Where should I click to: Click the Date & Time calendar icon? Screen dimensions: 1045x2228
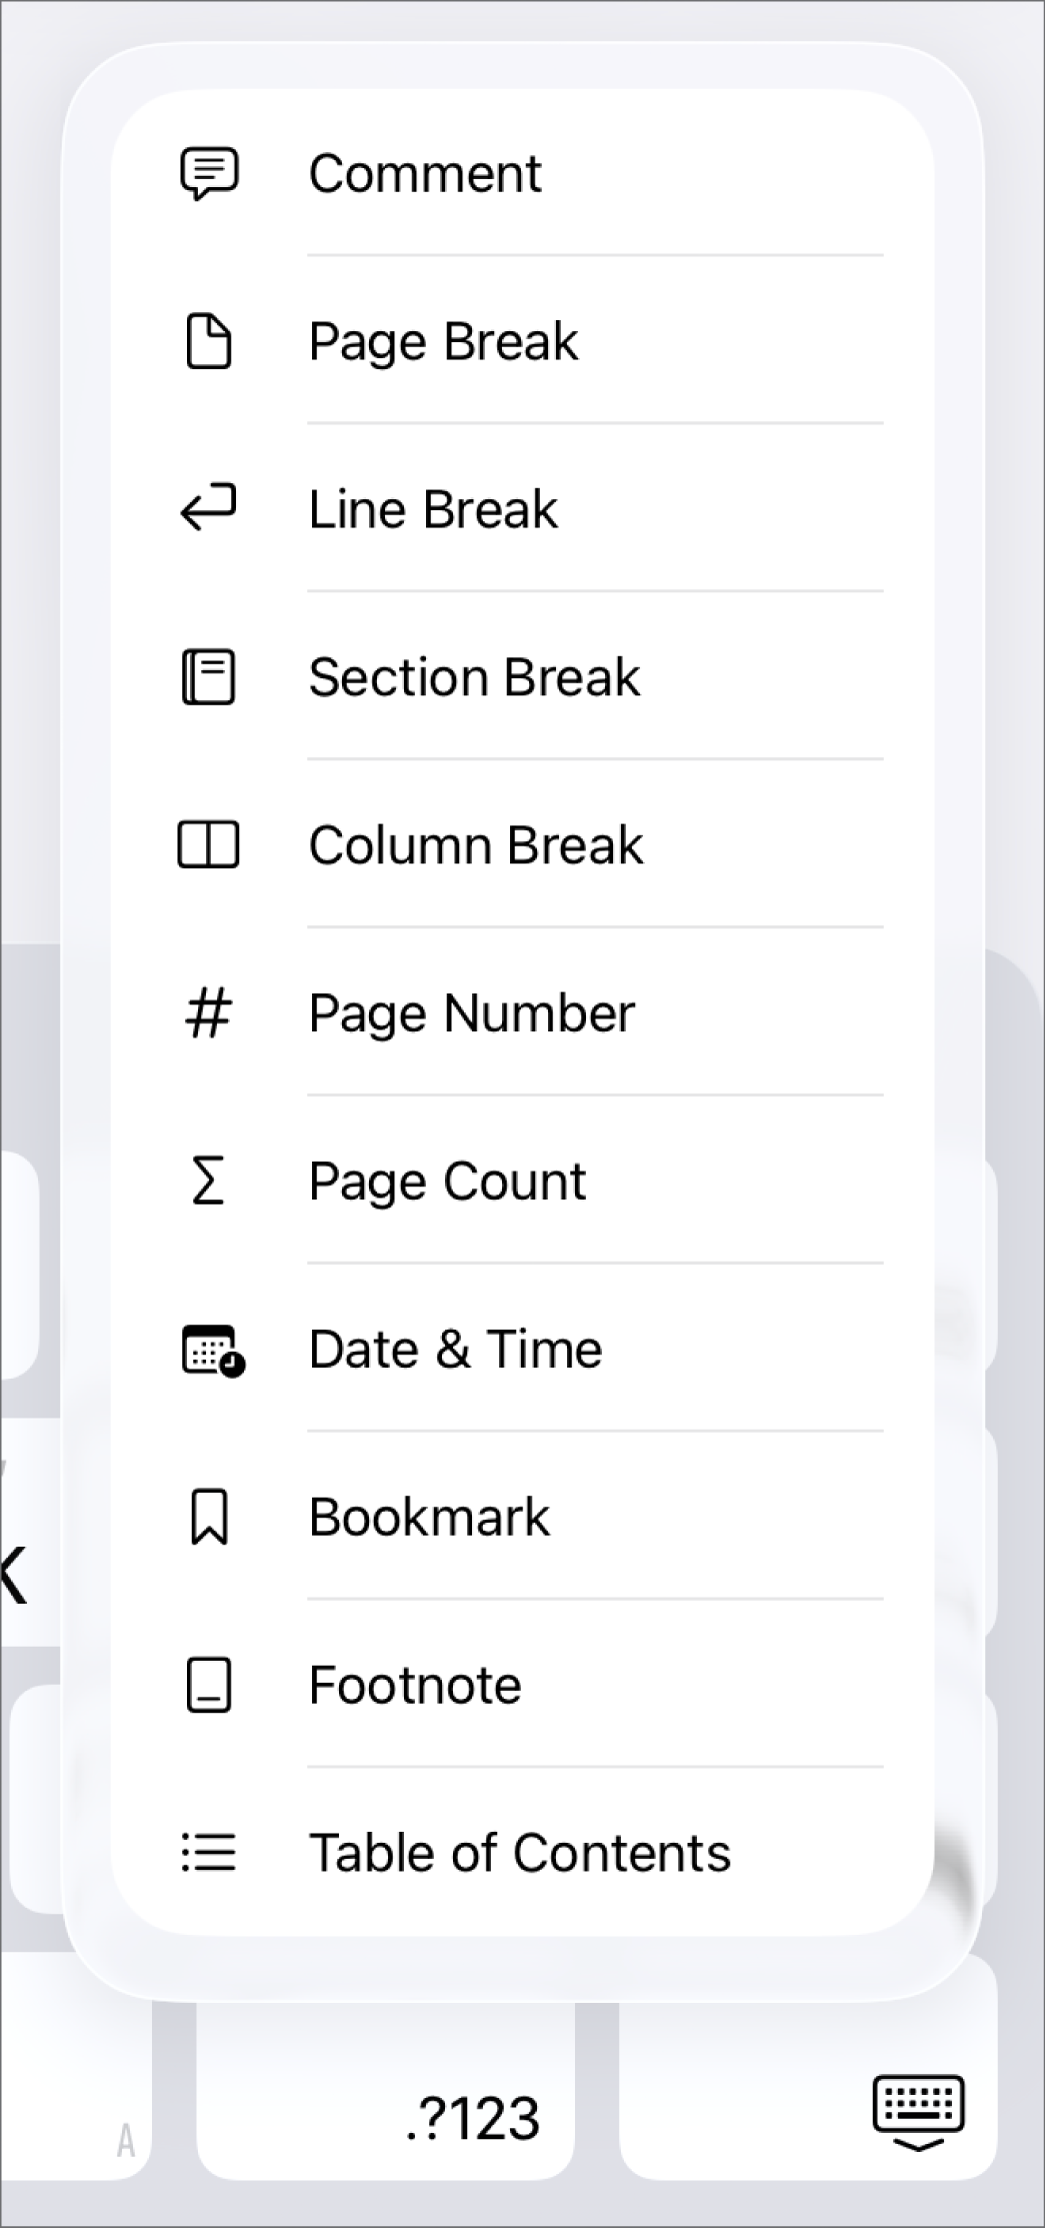click(x=212, y=1350)
